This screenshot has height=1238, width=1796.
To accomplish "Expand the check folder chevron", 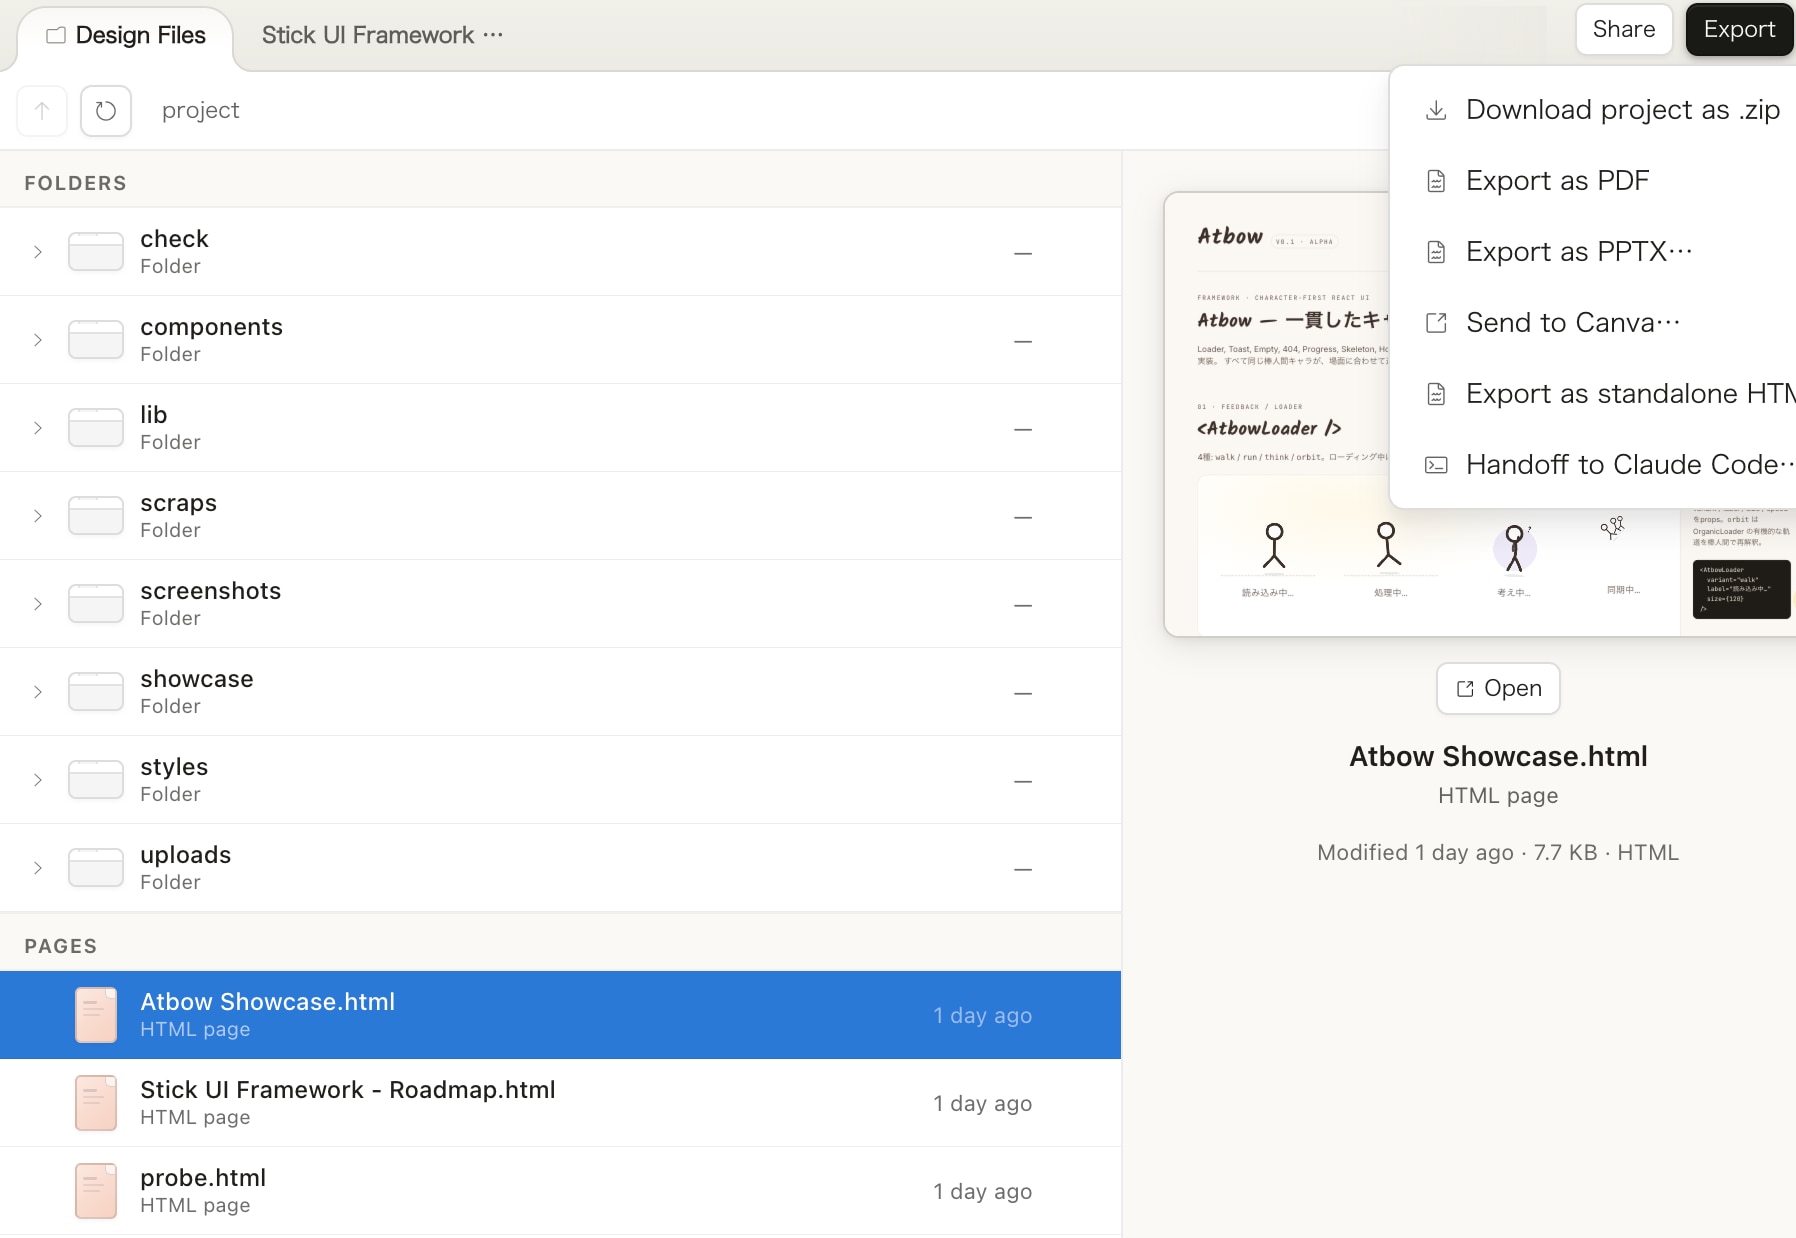I will coord(38,252).
